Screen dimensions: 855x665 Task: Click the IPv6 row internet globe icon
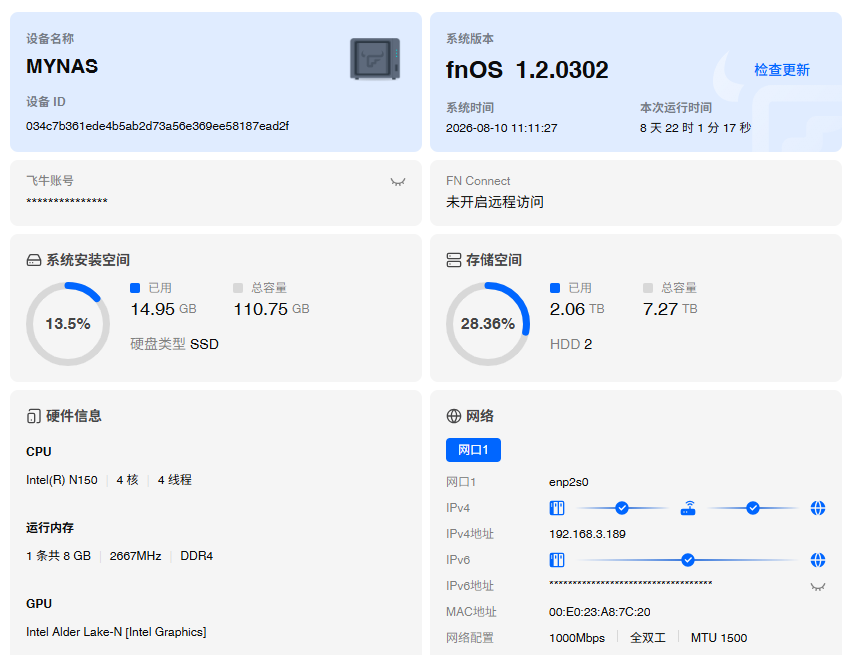point(817,560)
